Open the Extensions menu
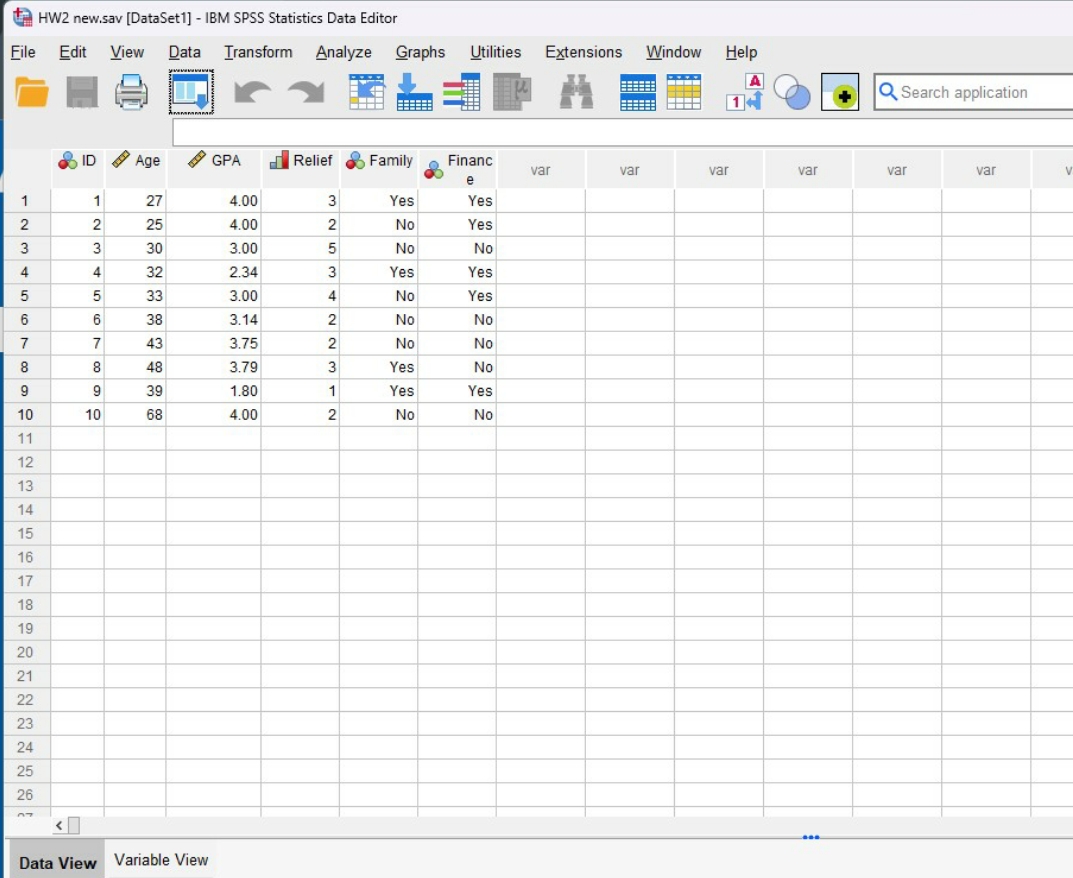The width and height of the screenshot is (1073, 878). (583, 52)
